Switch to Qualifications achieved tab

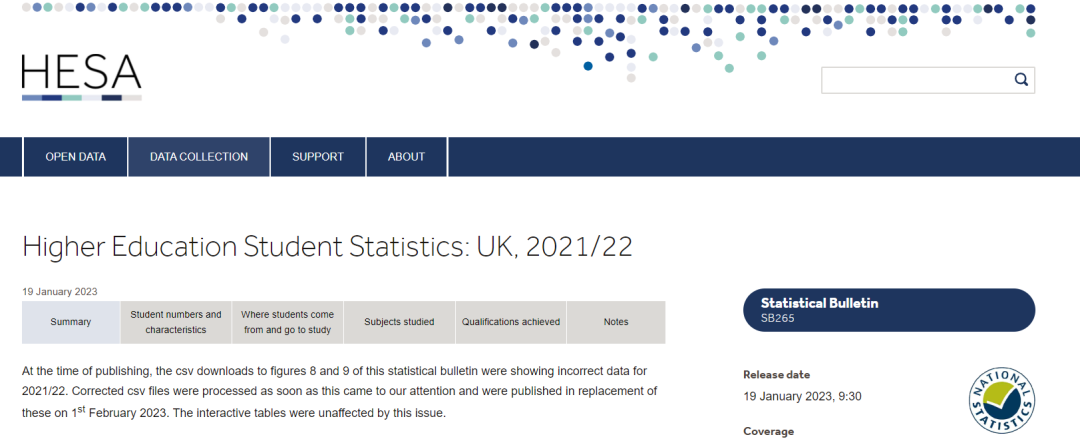[x=510, y=322]
